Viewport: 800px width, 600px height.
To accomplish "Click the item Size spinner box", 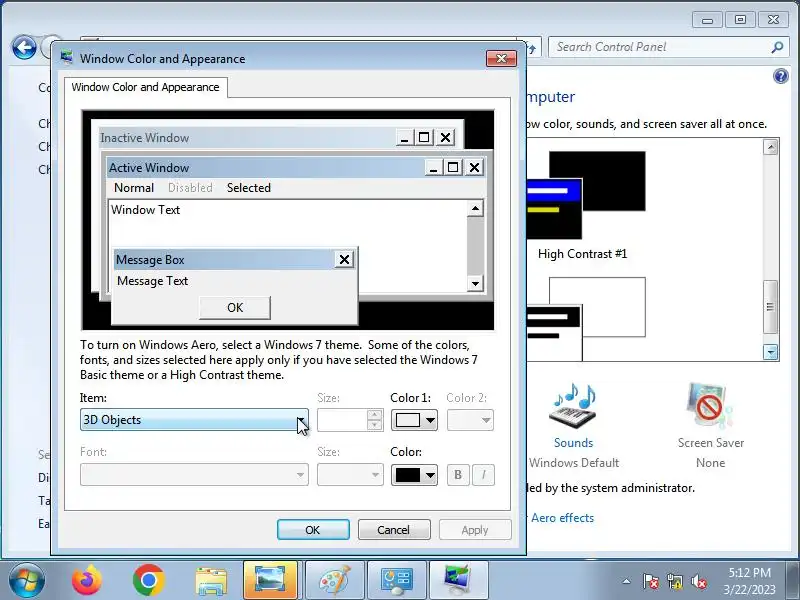I will tap(350, 420).
